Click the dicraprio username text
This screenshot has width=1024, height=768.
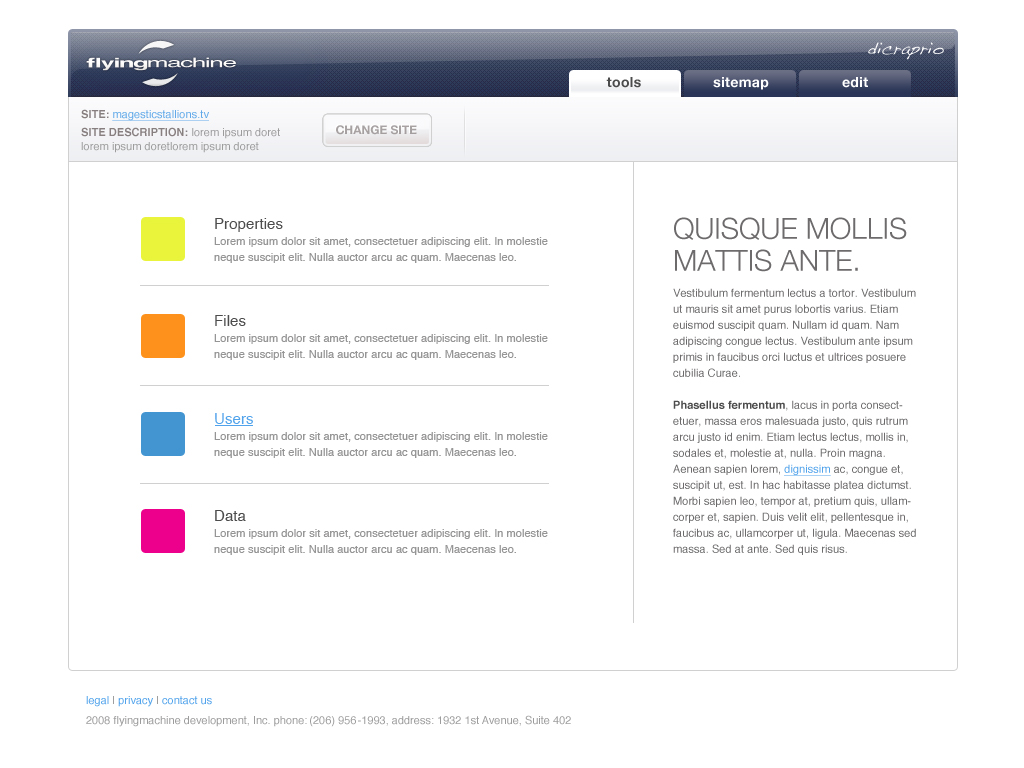click(x=906, y=50)
